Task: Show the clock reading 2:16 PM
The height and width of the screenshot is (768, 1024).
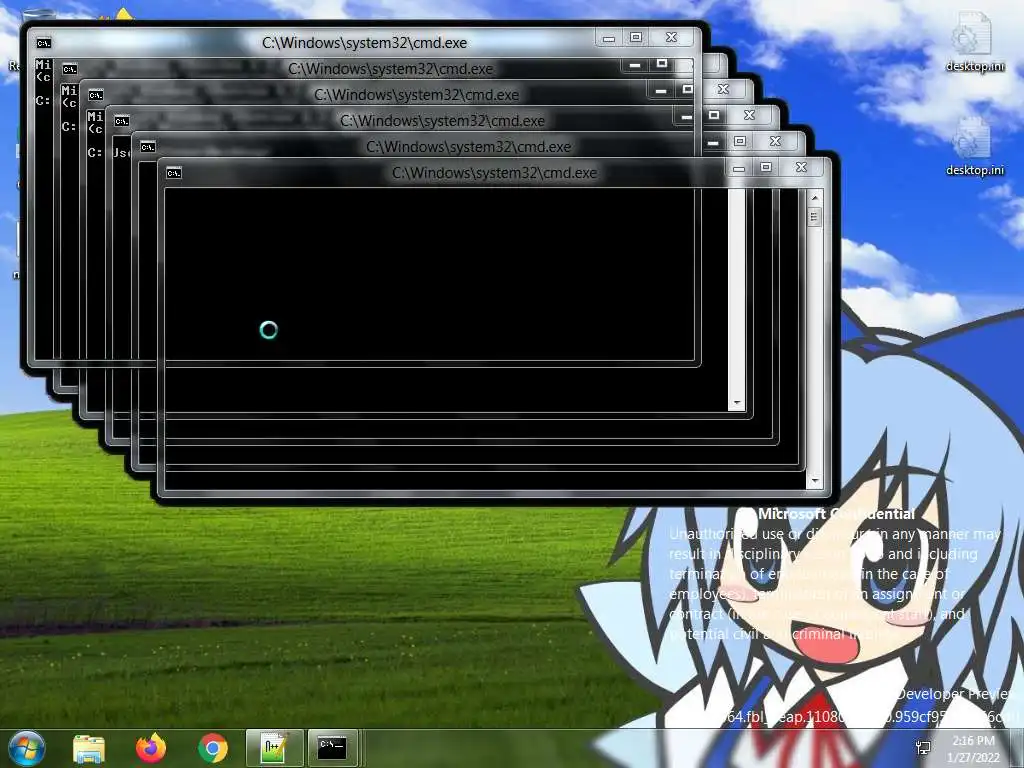Action: coord(973,741)
